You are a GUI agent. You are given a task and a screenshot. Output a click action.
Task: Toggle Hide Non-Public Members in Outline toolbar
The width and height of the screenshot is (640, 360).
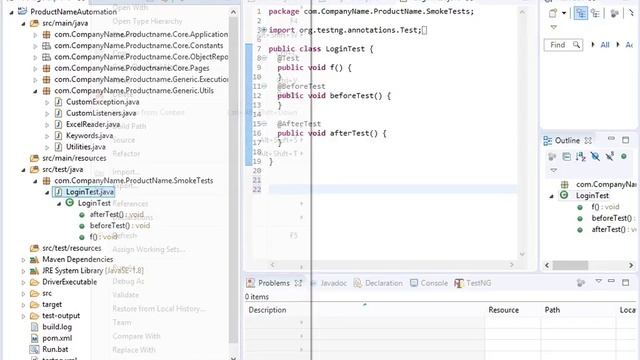623,156
